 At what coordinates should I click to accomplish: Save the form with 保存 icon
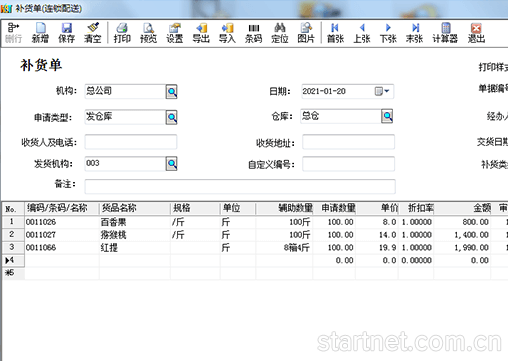pyautogui.click(x=66, y=33)
